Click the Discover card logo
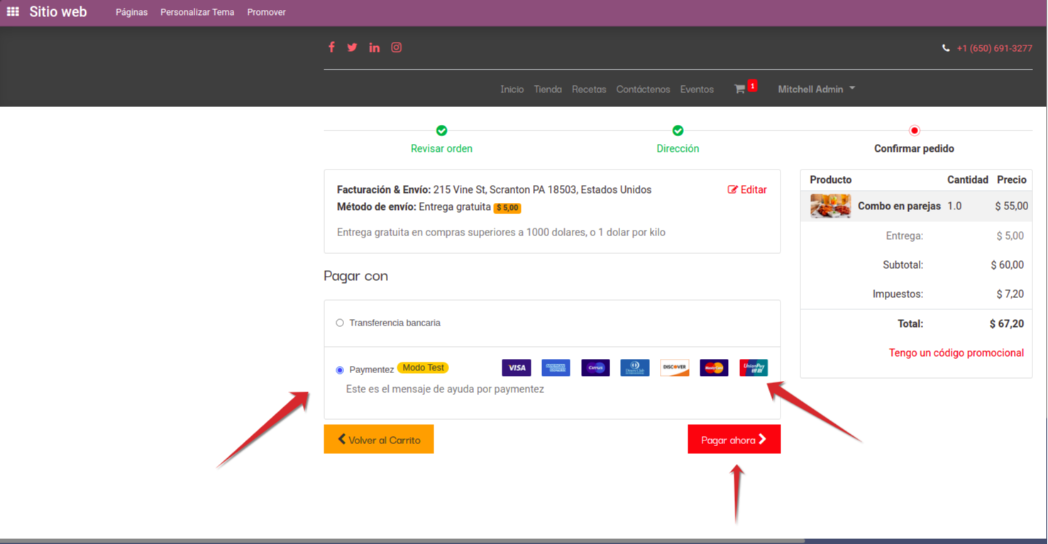 pyautogui.click(x=675, y=368)
